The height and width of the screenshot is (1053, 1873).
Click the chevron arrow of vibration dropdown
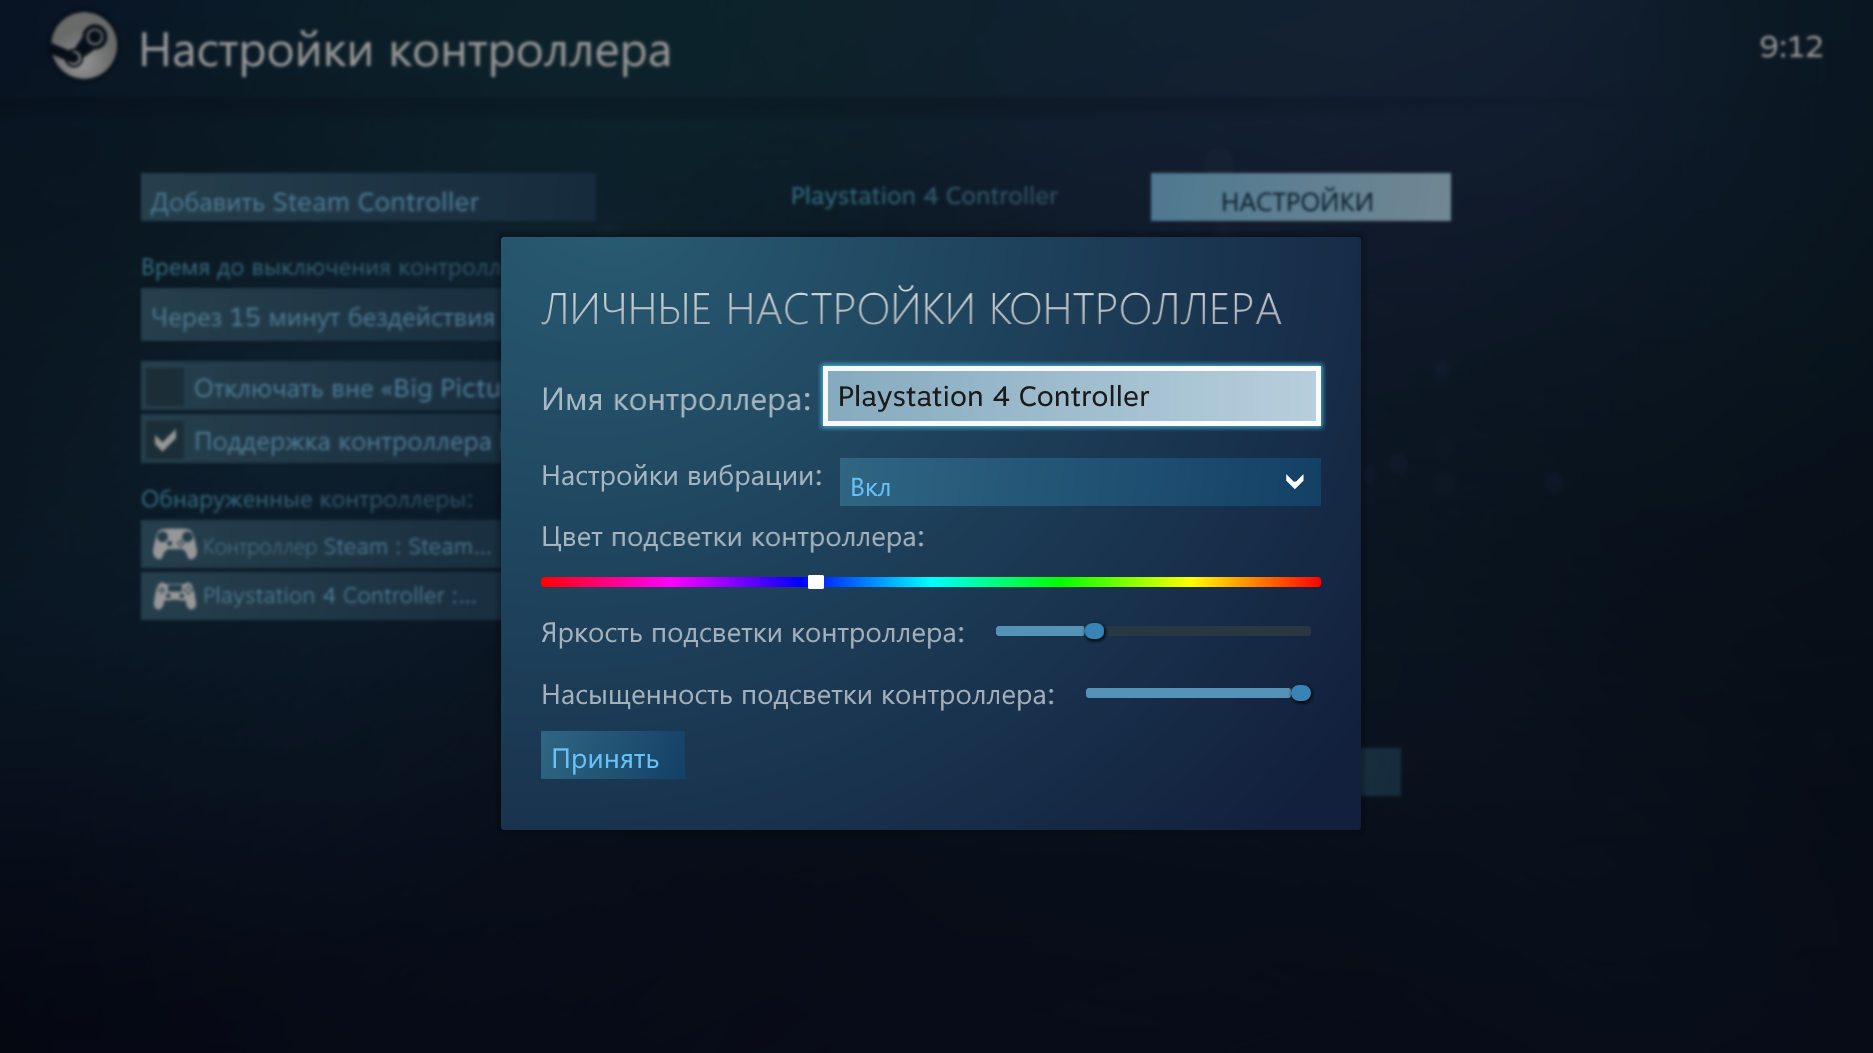click(x=1294, y=482)
